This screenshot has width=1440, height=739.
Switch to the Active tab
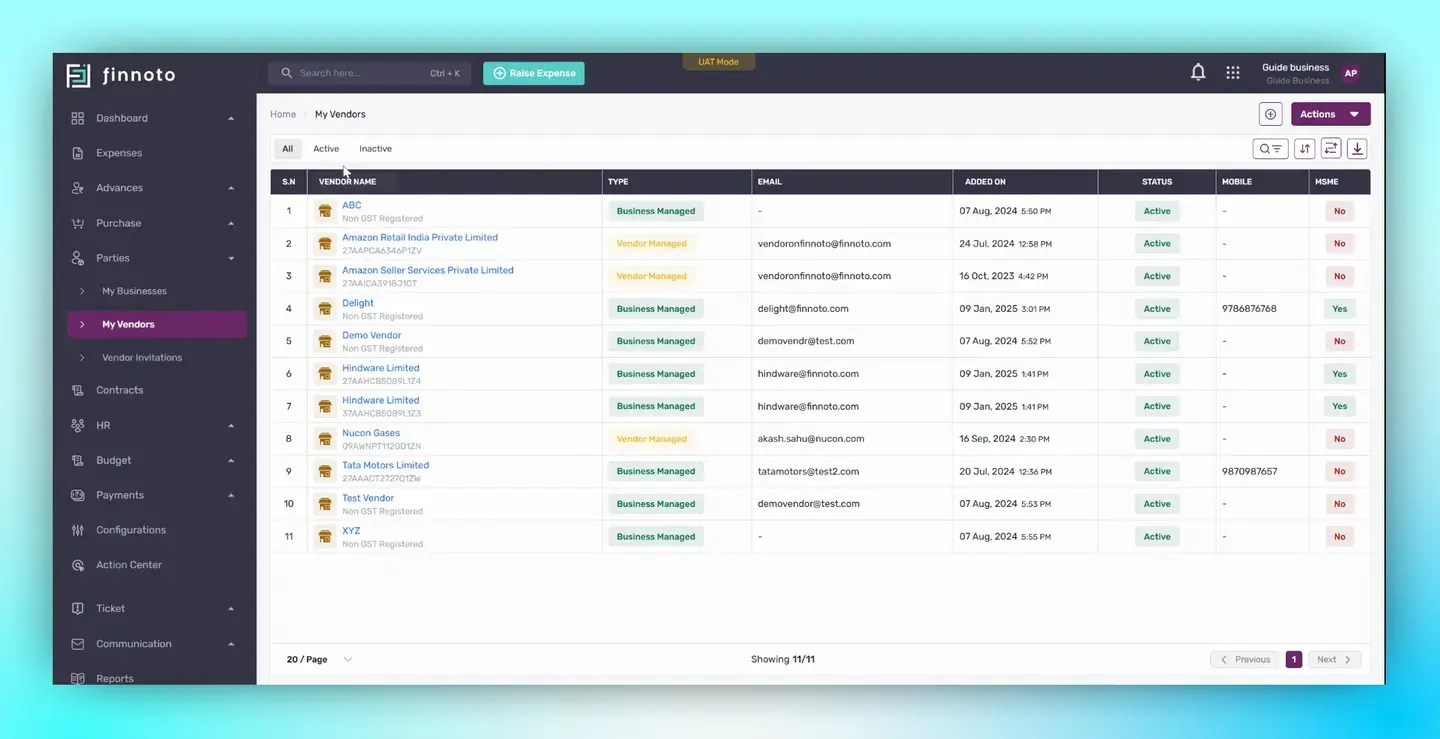tap(326, 149)
